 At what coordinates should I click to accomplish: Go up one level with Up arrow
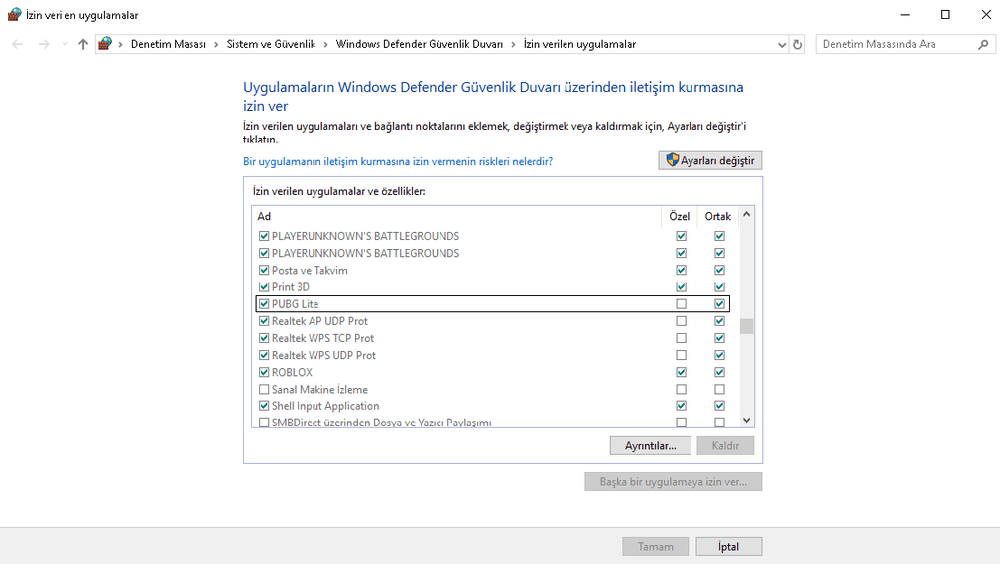coord(83,44)
